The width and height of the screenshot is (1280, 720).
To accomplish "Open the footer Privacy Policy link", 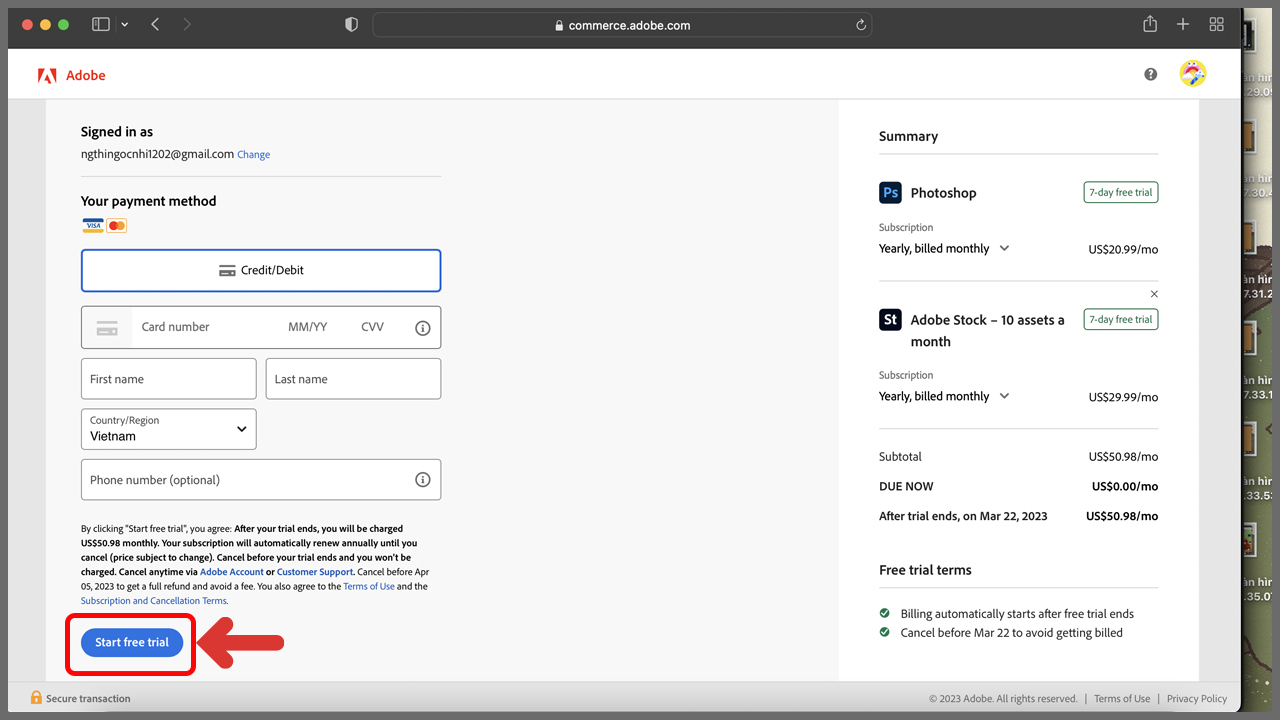I will 1197,699.
